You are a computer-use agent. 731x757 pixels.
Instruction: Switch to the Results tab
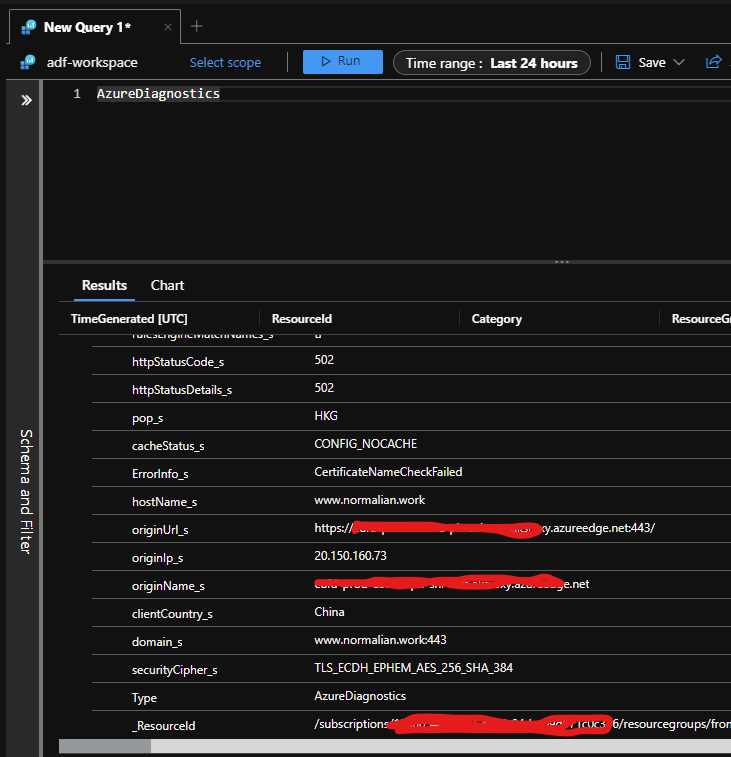coord(104,285)
